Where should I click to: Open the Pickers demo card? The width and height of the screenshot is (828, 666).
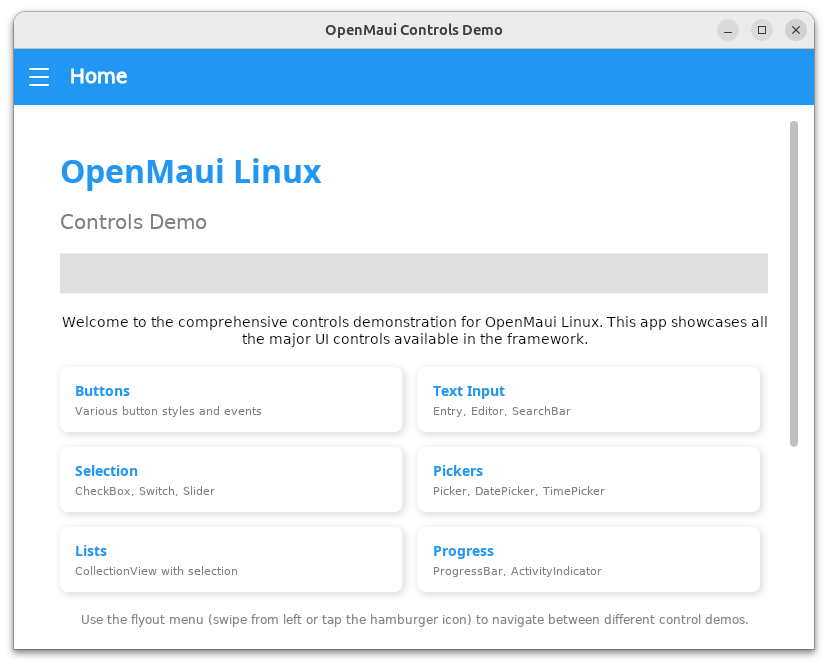[588, 479]
